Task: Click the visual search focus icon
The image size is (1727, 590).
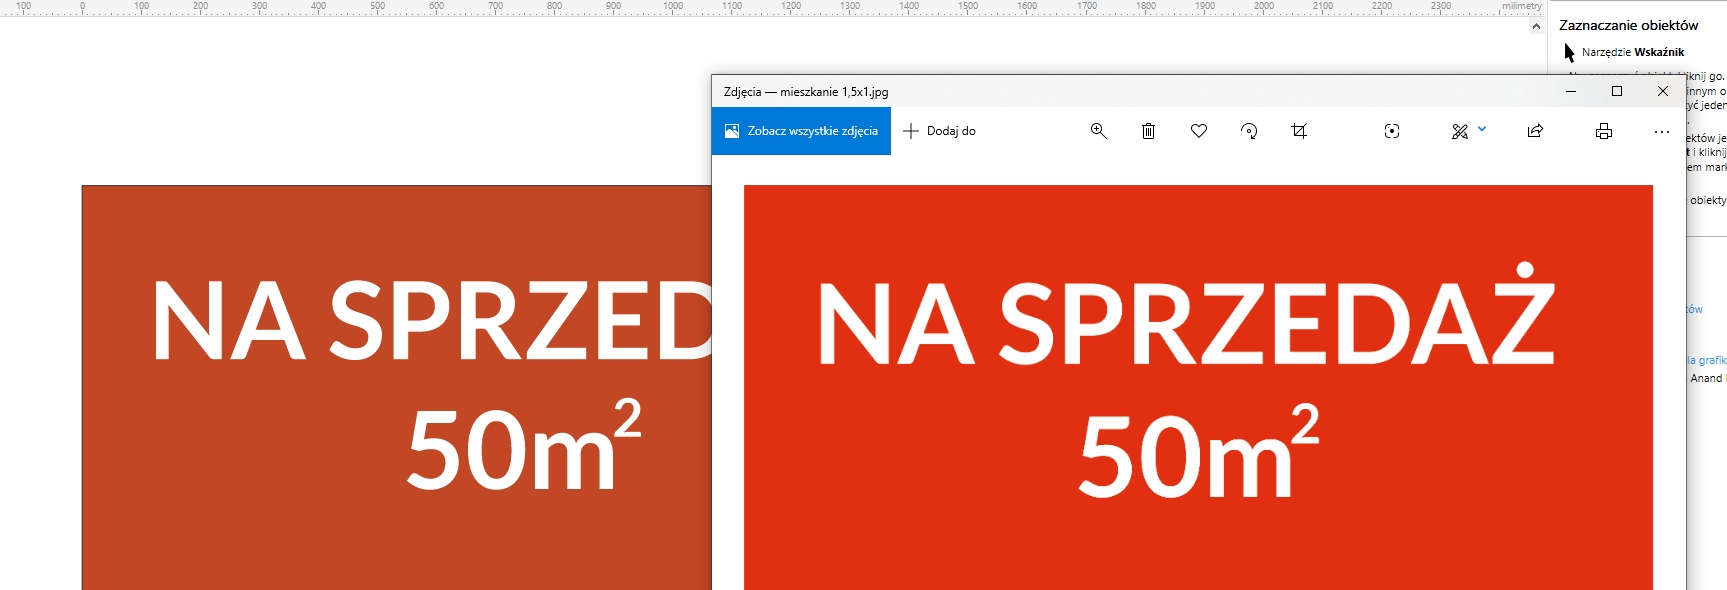Action: pos(1392,131)
